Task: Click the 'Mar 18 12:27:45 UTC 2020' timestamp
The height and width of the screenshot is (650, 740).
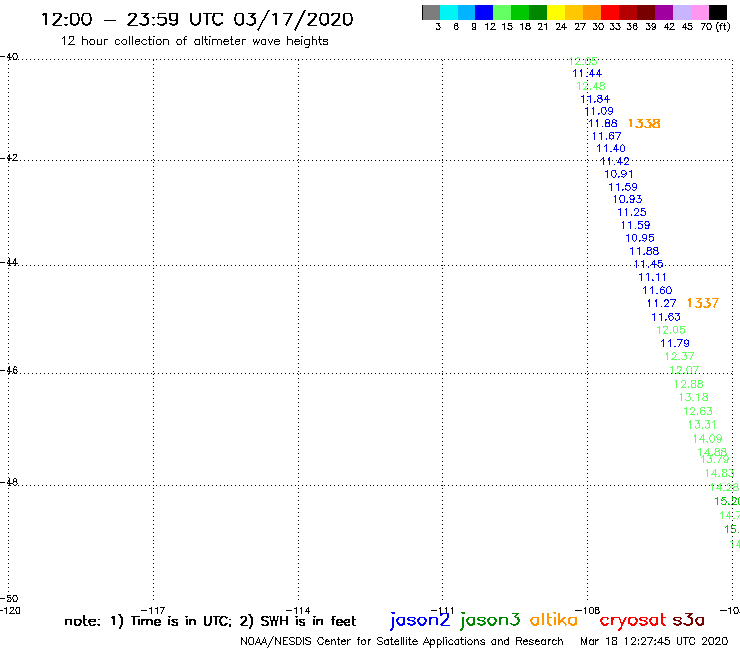Action: pyautogui.click(x=654, y=641)
